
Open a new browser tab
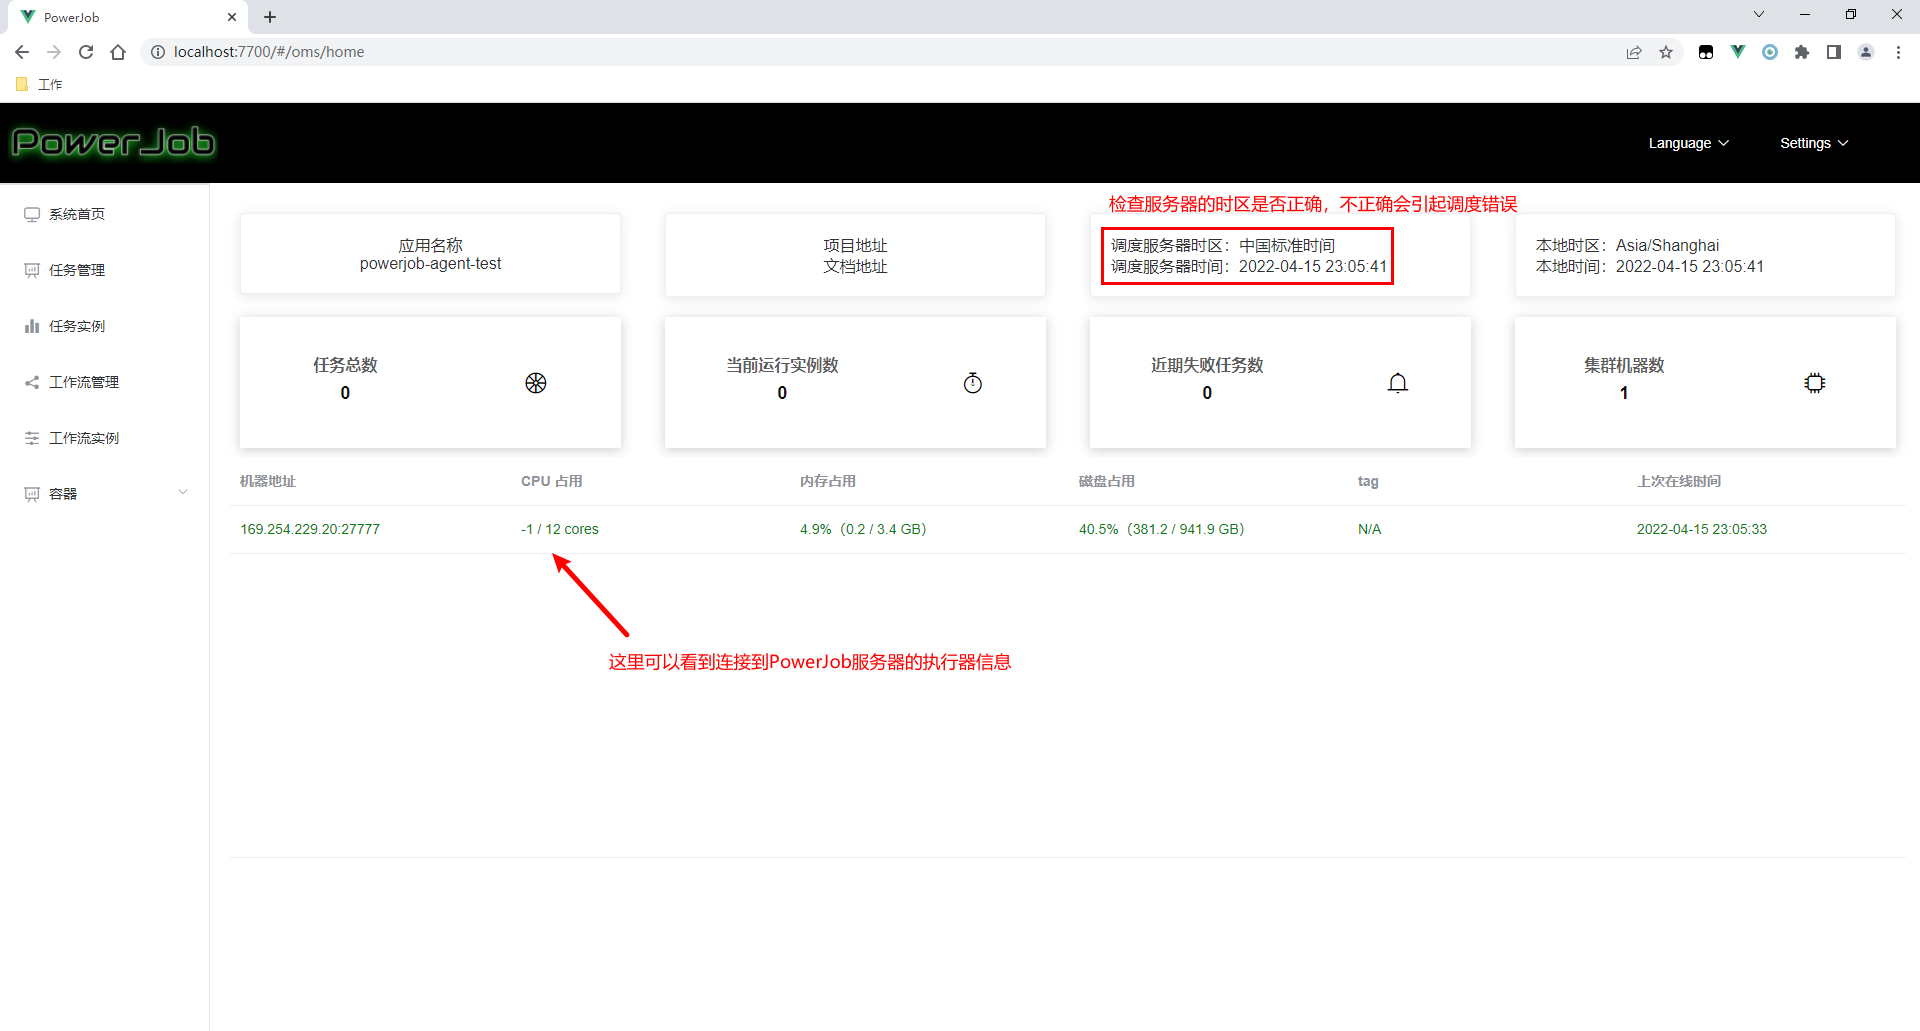coord(270,17)
